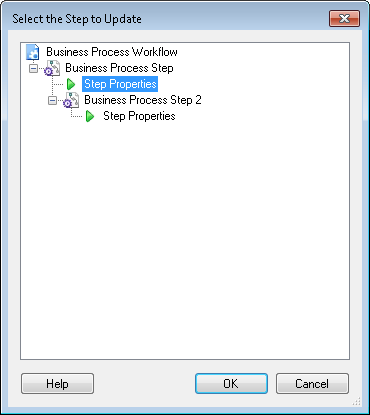Viewport: 370px width, 415px height.
Task: Click the dialog's dotted resize grip
Action: click(x=356, y=401)
